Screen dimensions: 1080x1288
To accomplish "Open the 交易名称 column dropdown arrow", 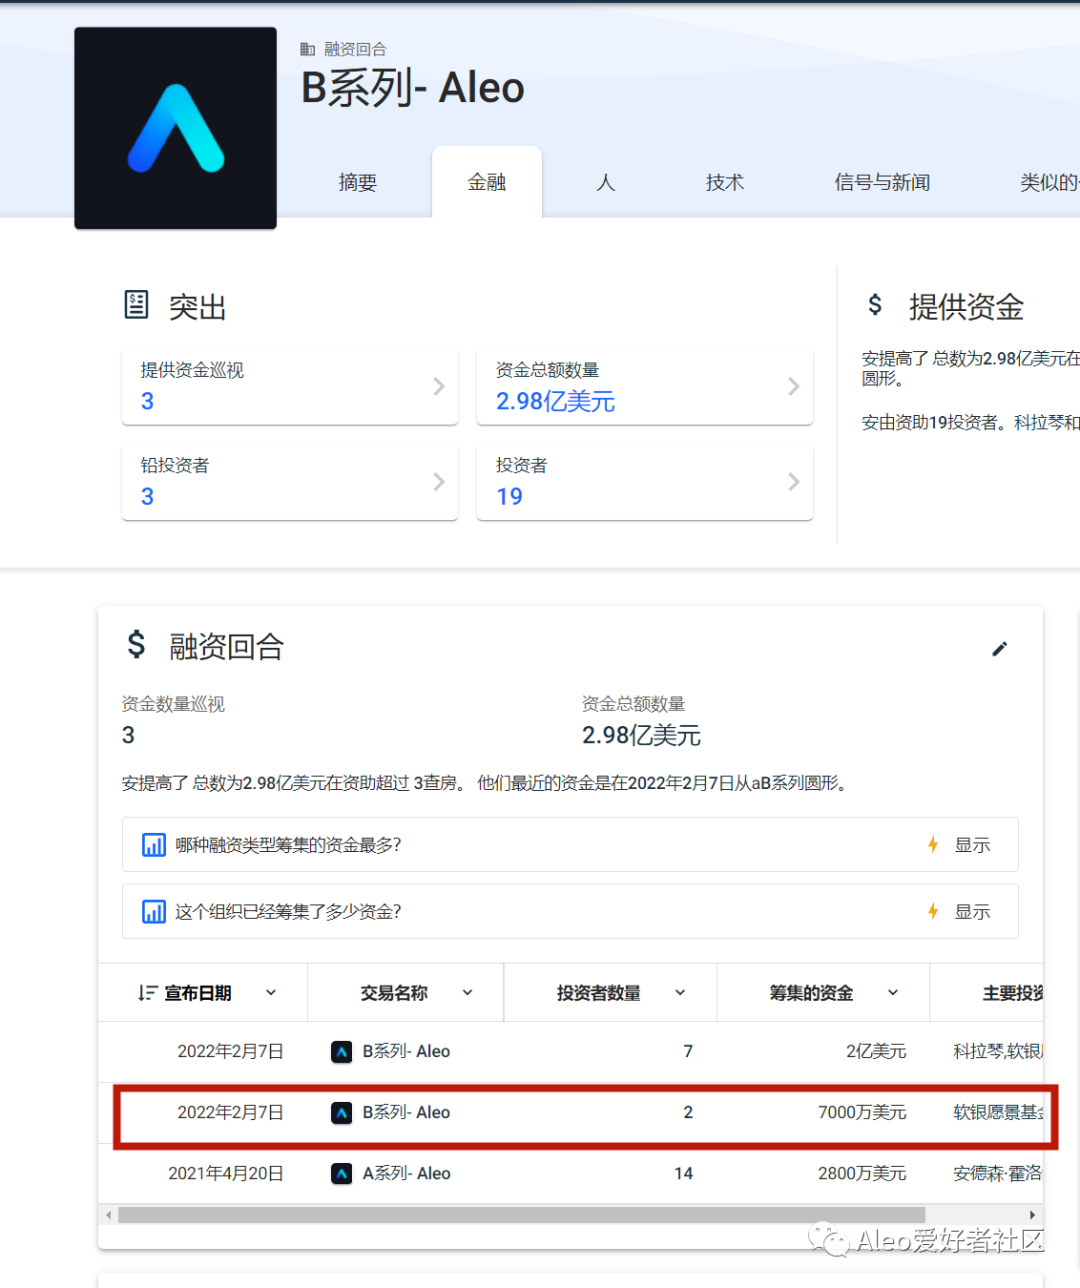I will [467, 992].
